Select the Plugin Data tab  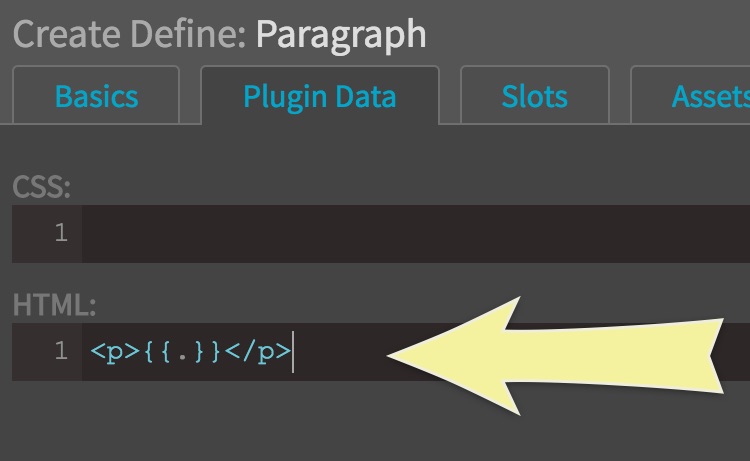click(x=319, y=97)
